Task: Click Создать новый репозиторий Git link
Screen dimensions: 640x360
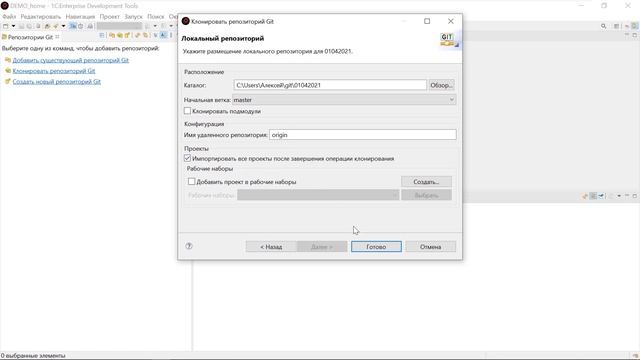Action: point(57,81)
